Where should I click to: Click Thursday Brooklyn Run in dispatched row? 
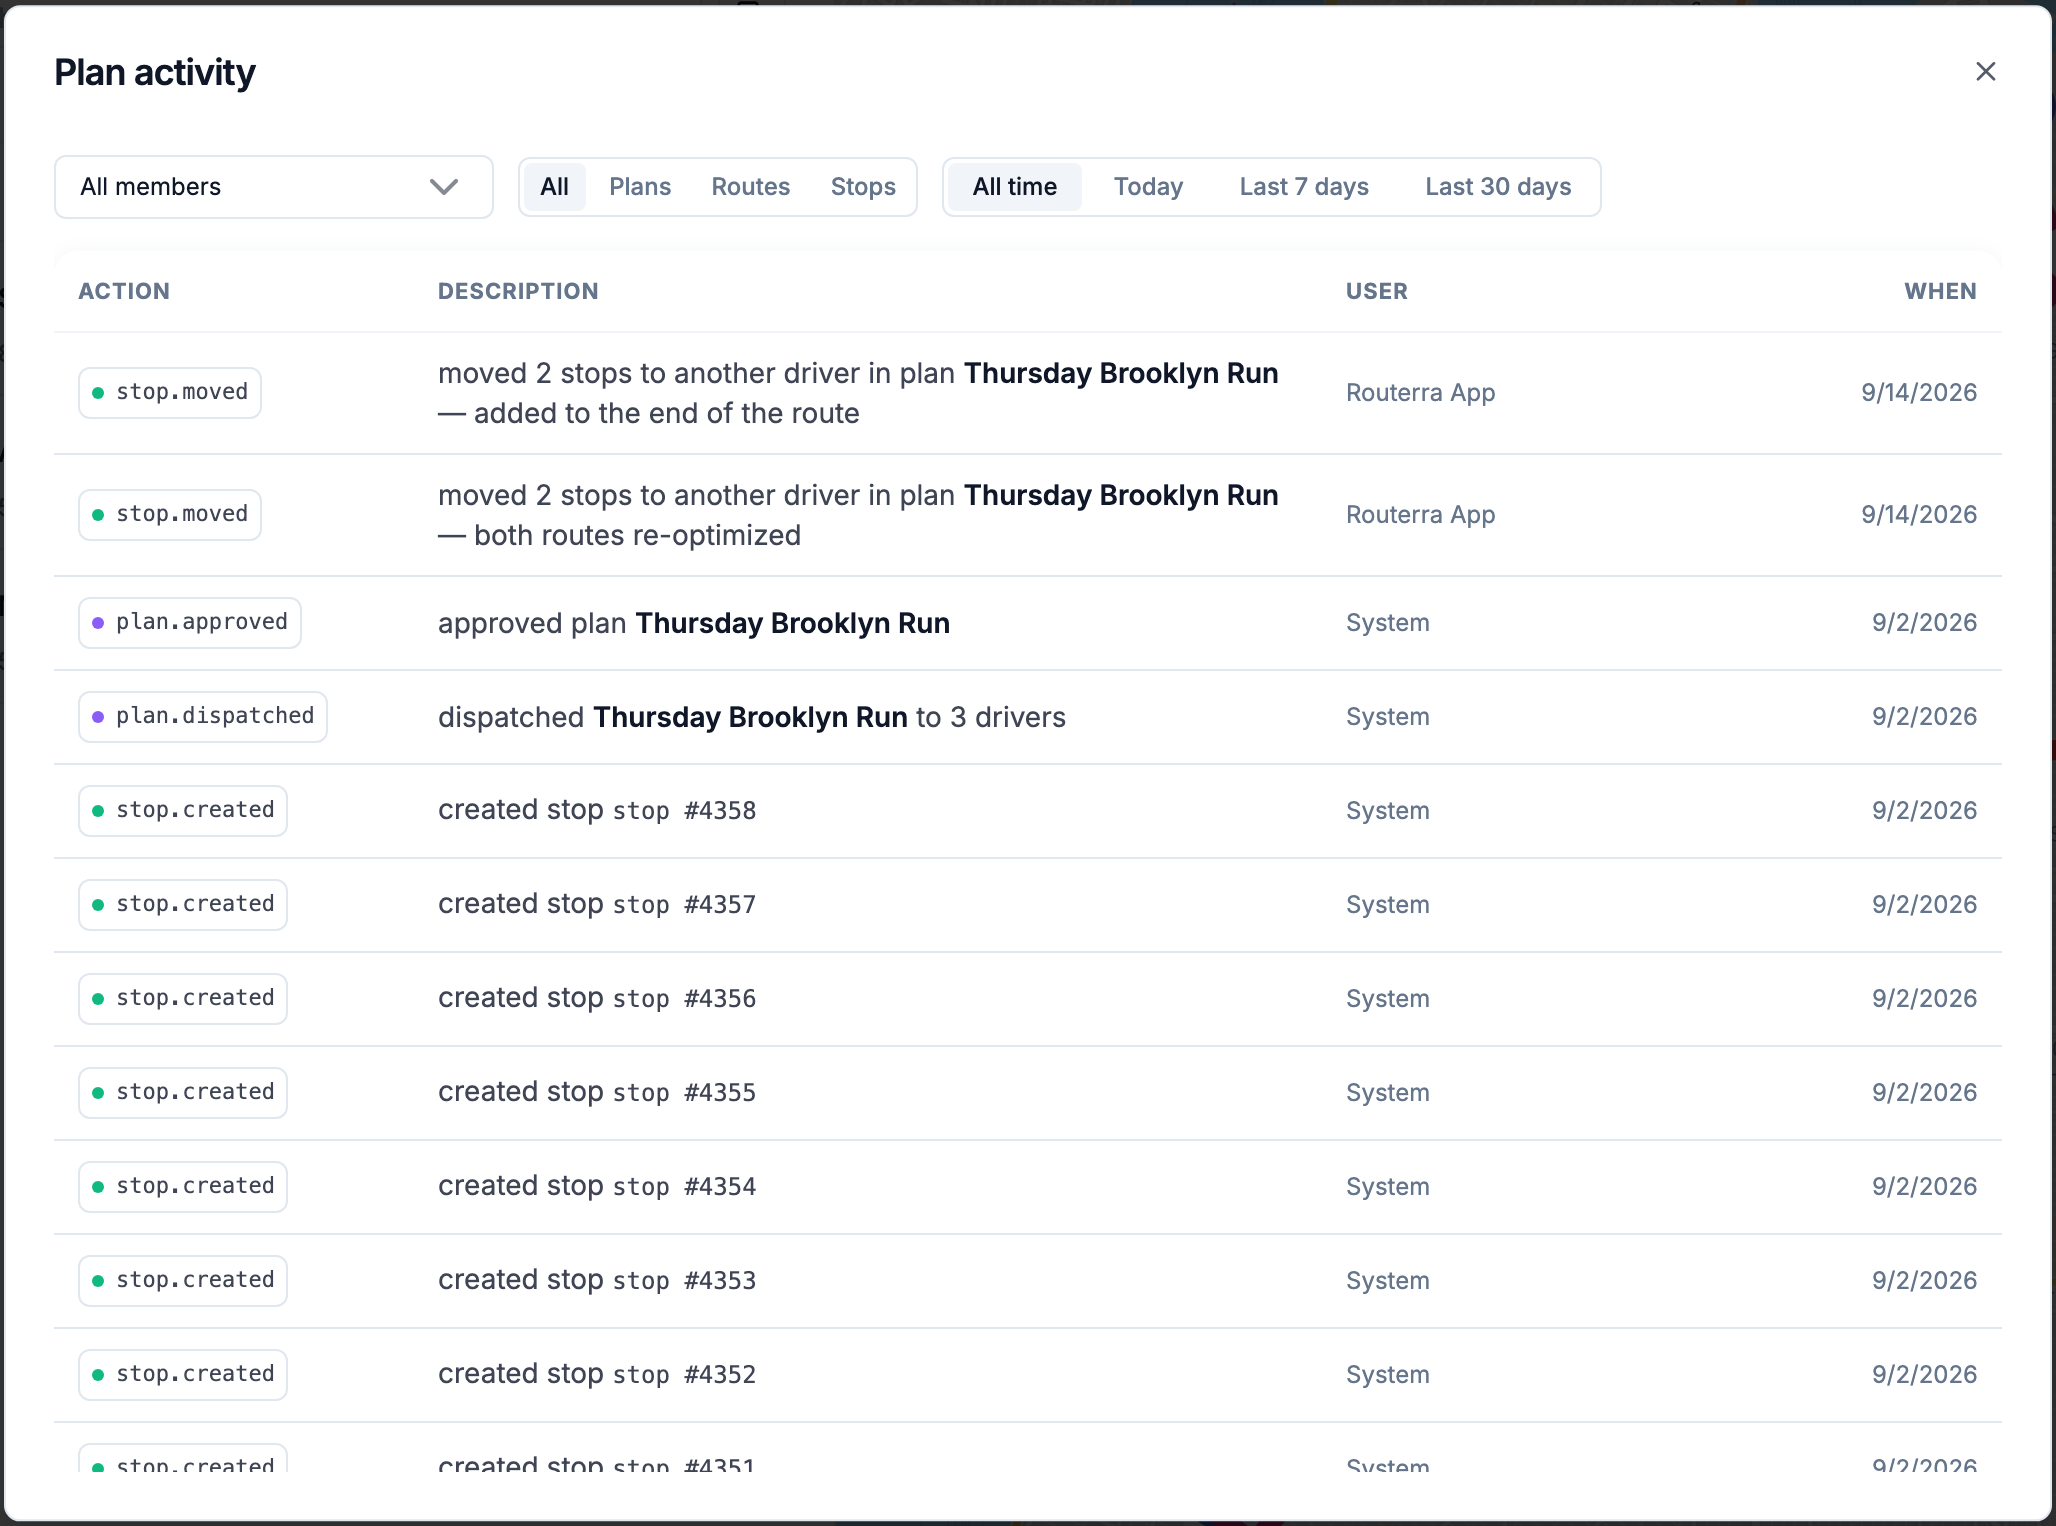click(750, 717)
